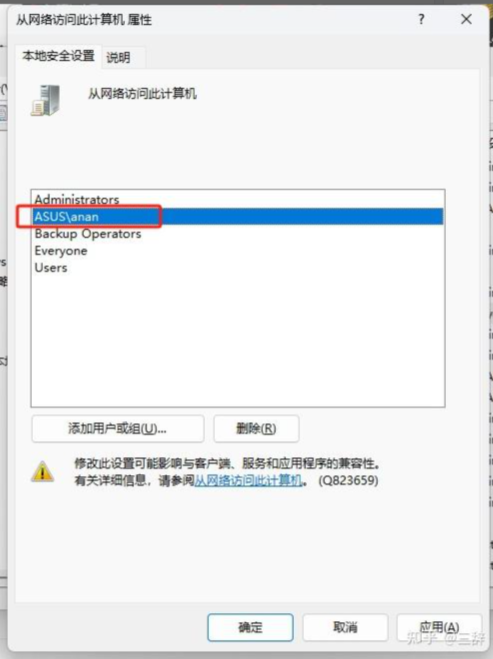Click the 确定 button
This screenshot has width=493, height=659.
250,627
